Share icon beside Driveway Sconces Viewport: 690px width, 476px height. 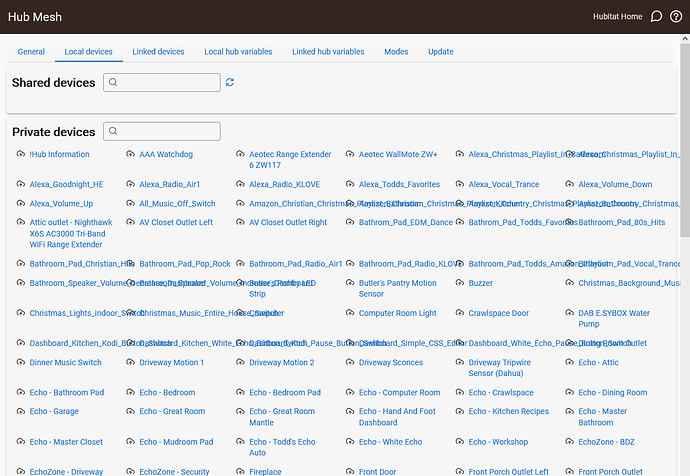point(350,362)
